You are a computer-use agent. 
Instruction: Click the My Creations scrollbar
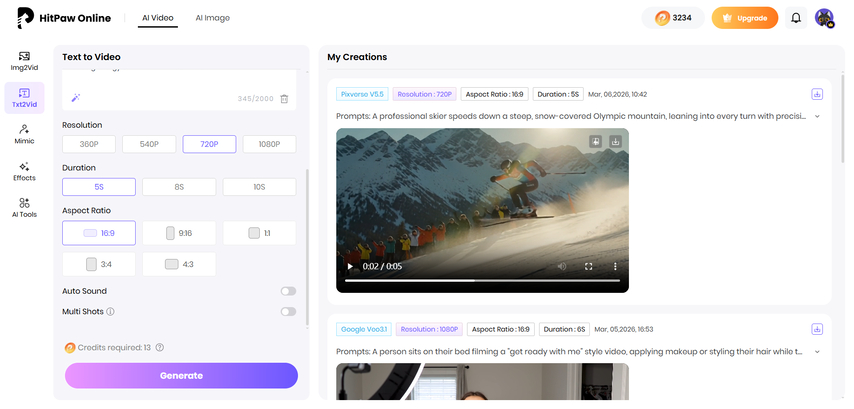tap(843, 120)
